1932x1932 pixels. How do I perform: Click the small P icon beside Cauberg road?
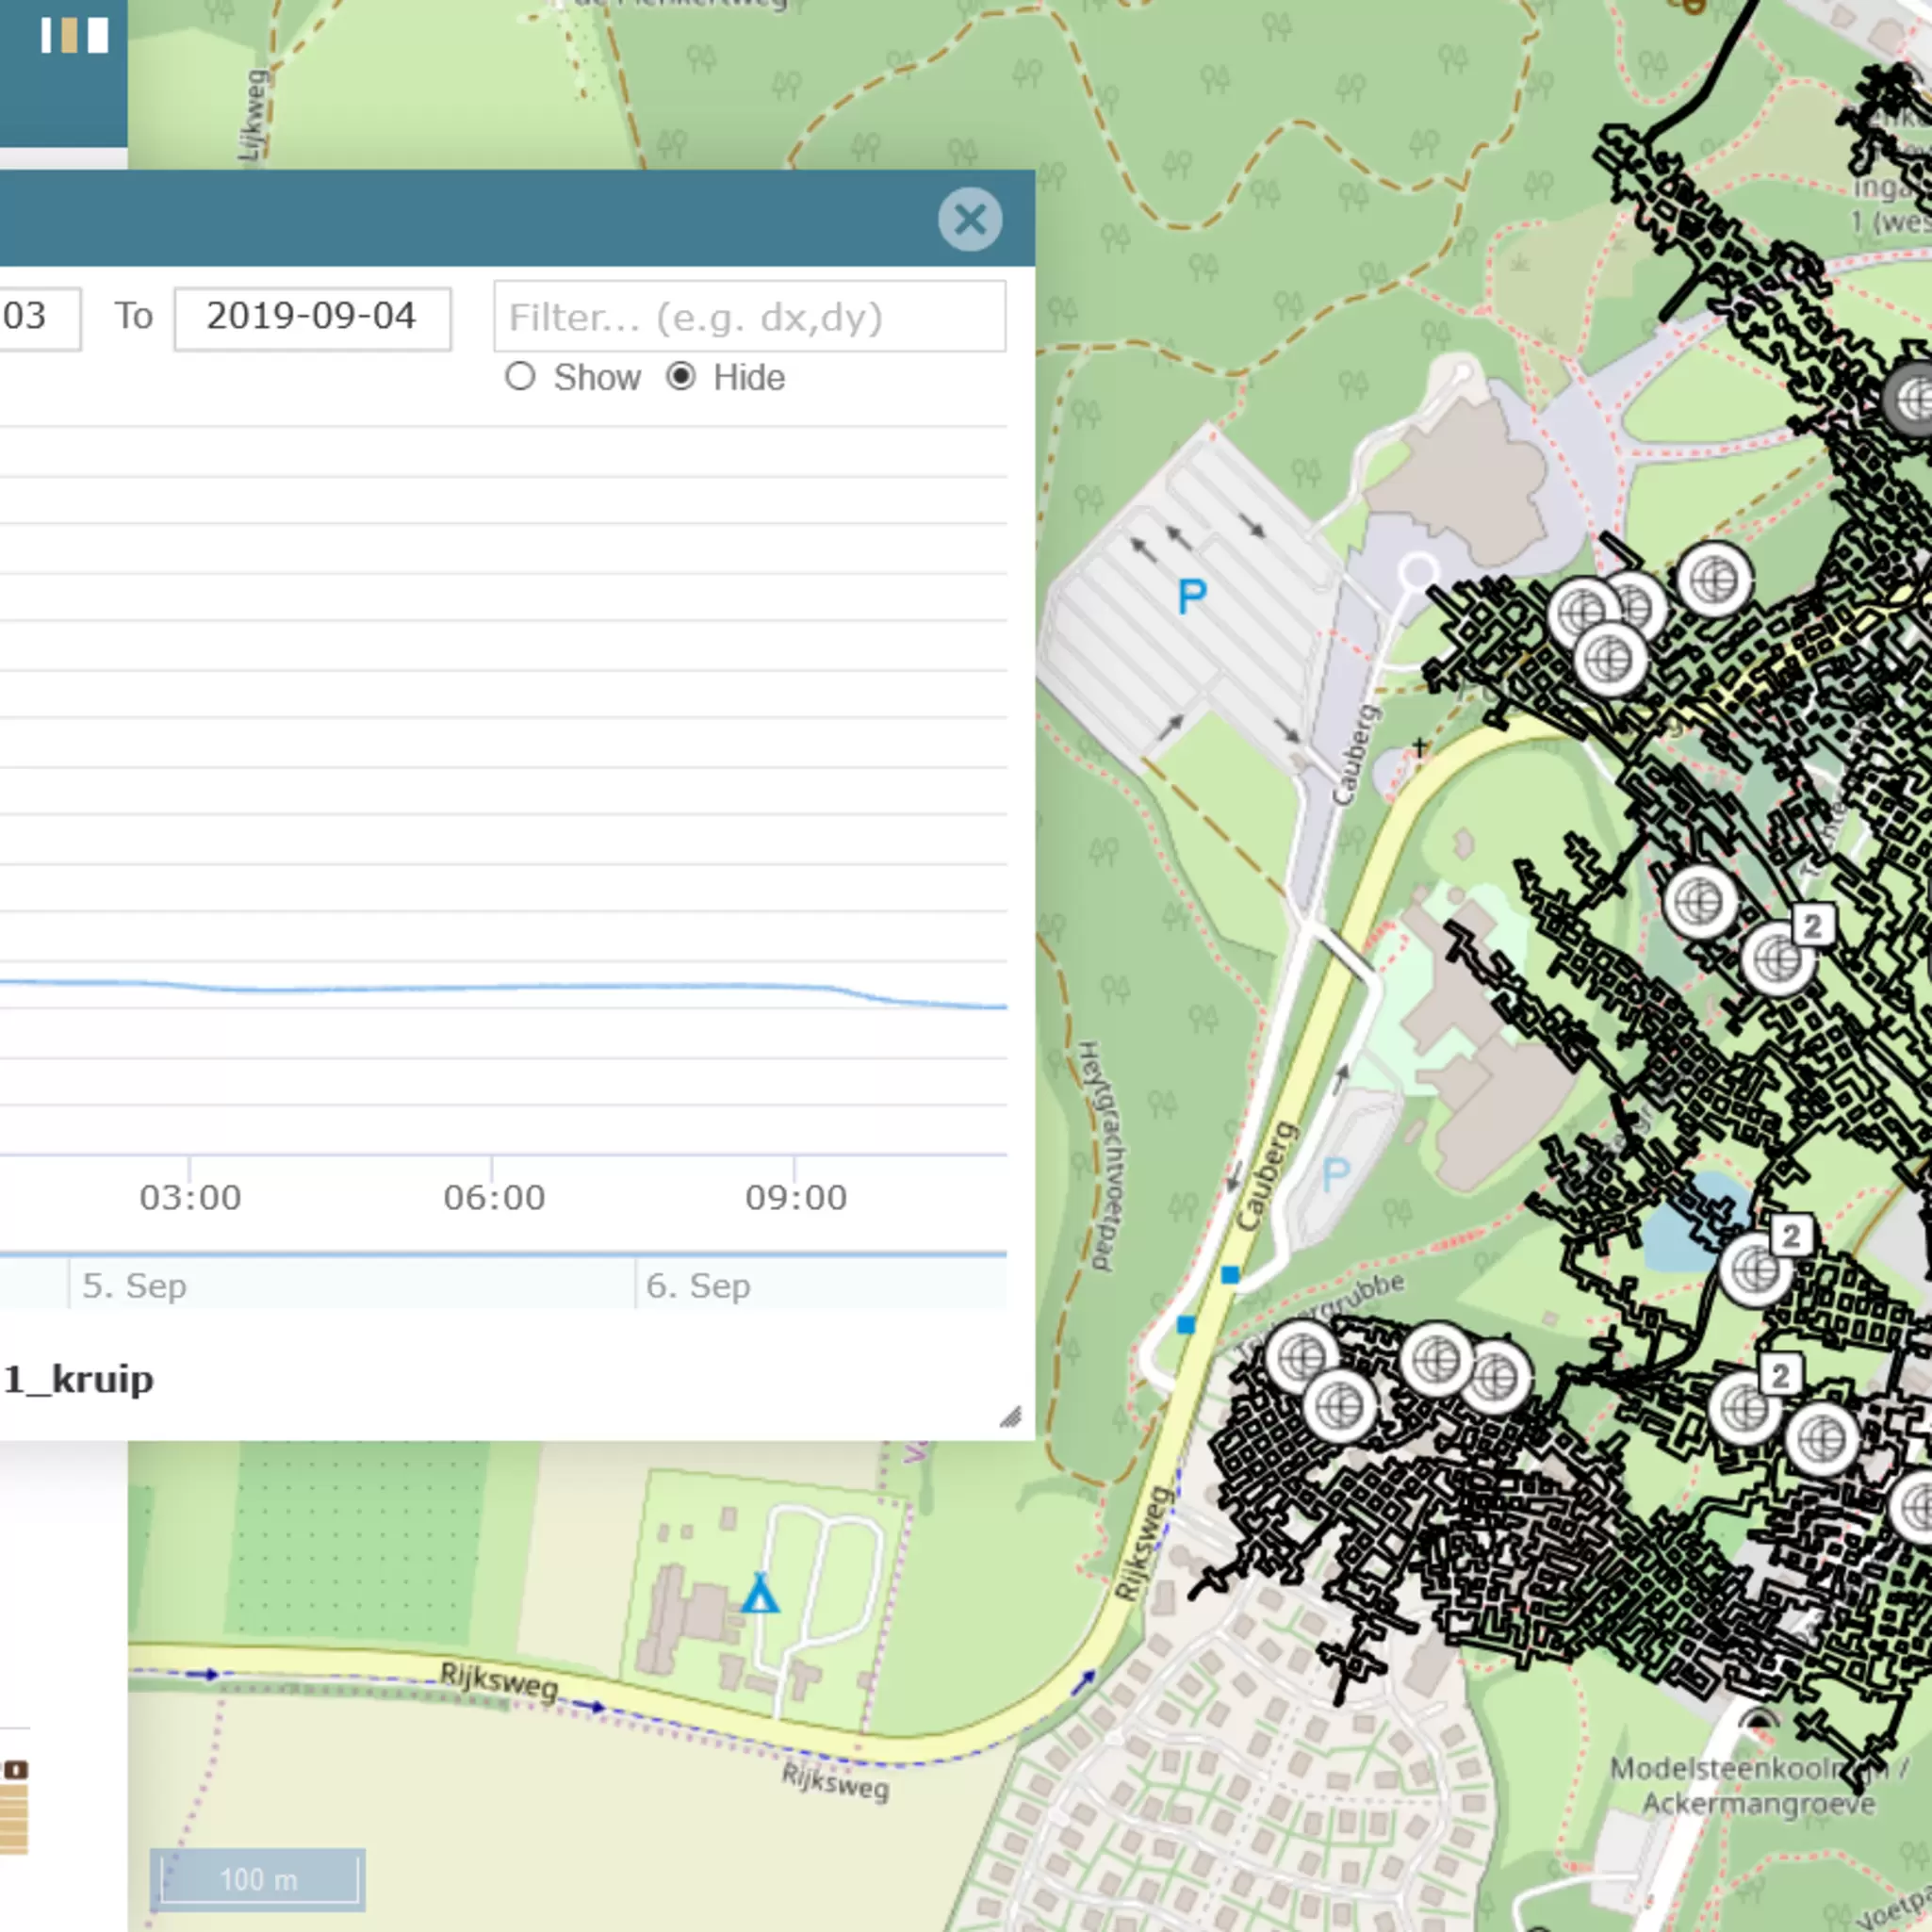coord(1336,1175)
